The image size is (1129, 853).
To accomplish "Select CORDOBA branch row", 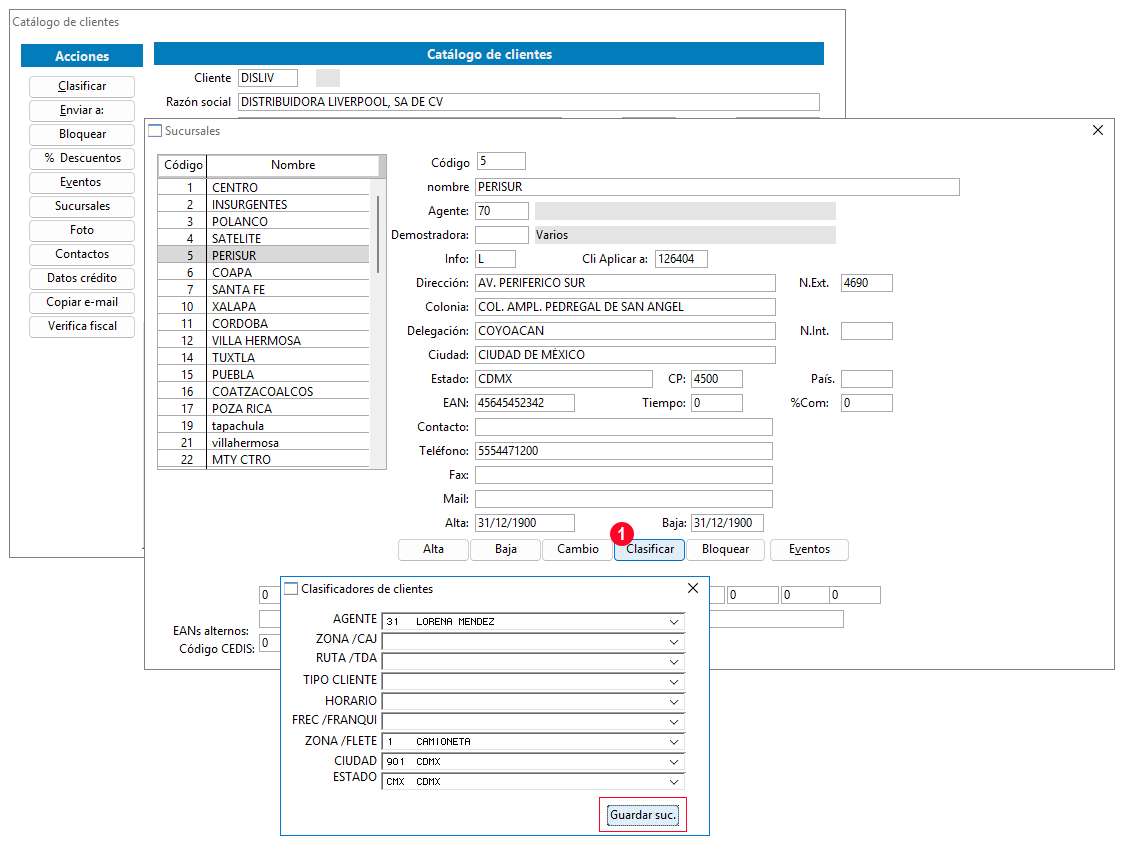I will [264, 324].
